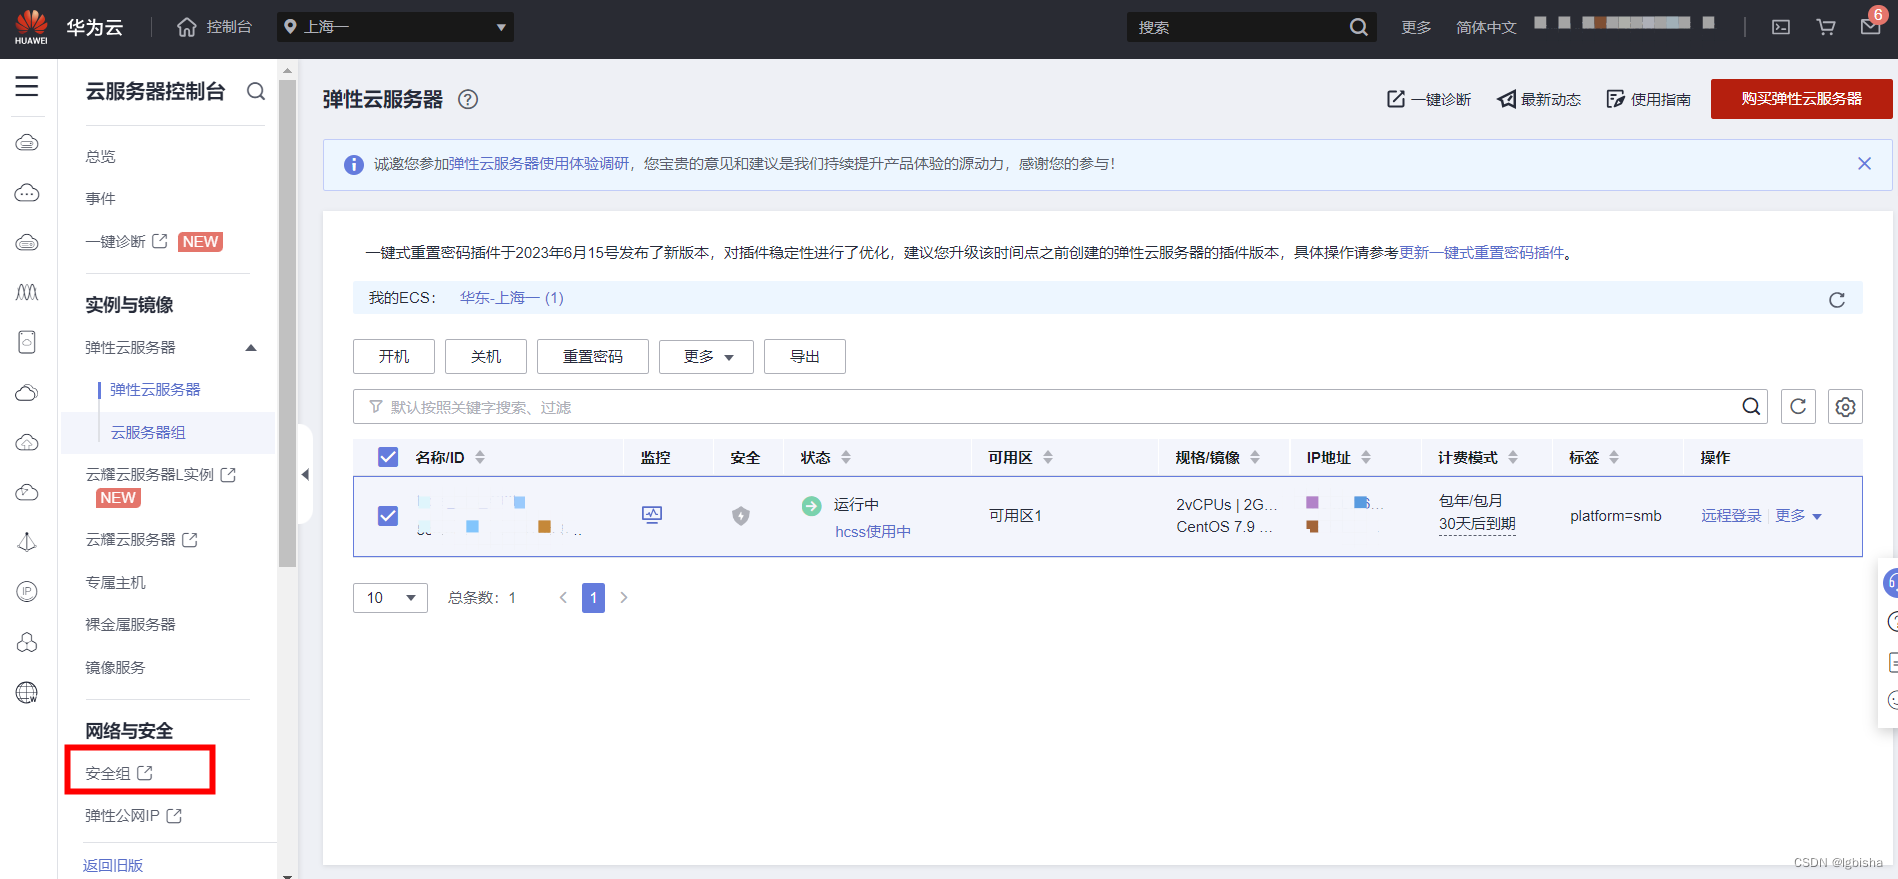1898x879 pixels.
Task: Open 总览 in sidebar
Action: 100,157
